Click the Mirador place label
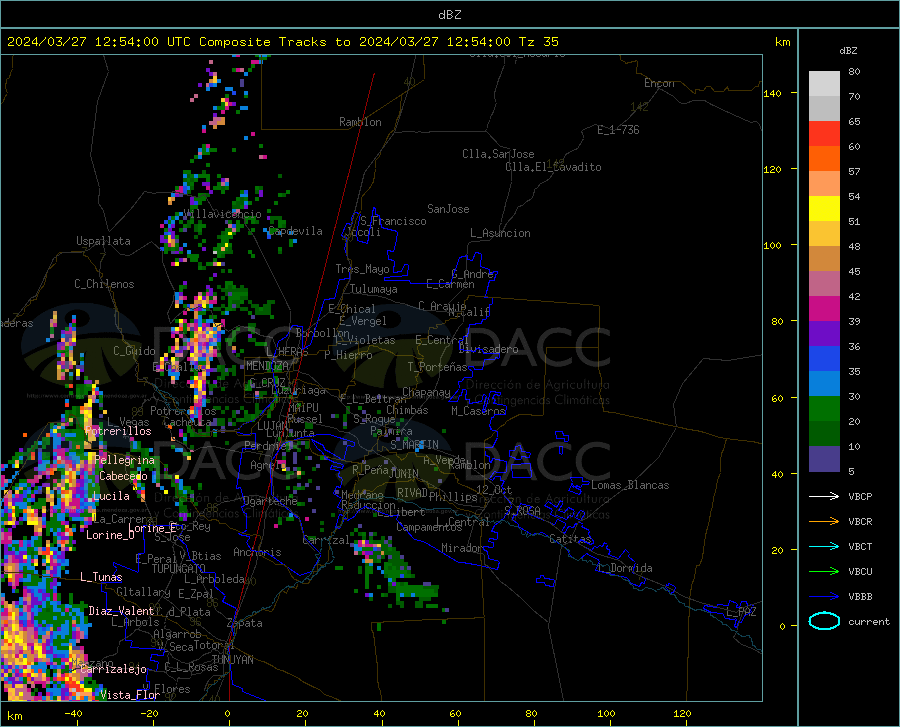900x727 pixels. (x=461, y=548)
